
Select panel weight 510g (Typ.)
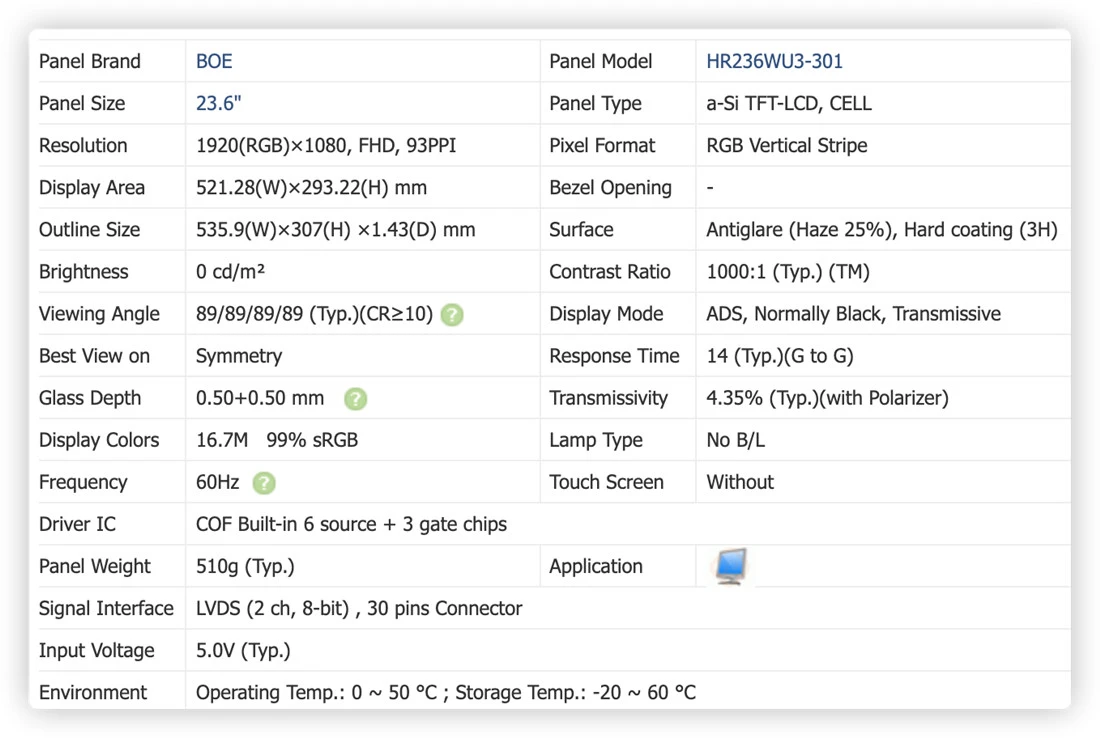(x=245, y=566)
